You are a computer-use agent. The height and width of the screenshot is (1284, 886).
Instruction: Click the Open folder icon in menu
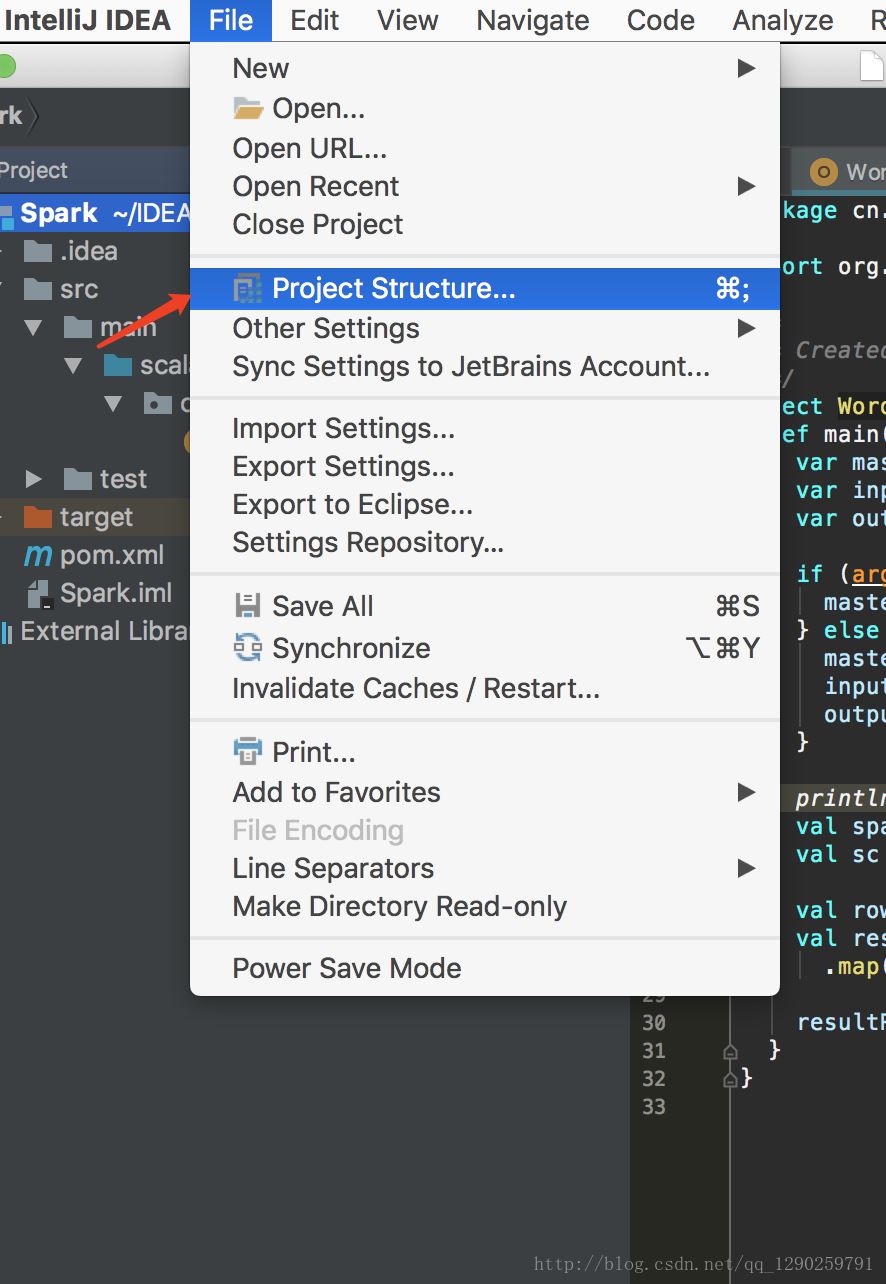click(248, 108)
